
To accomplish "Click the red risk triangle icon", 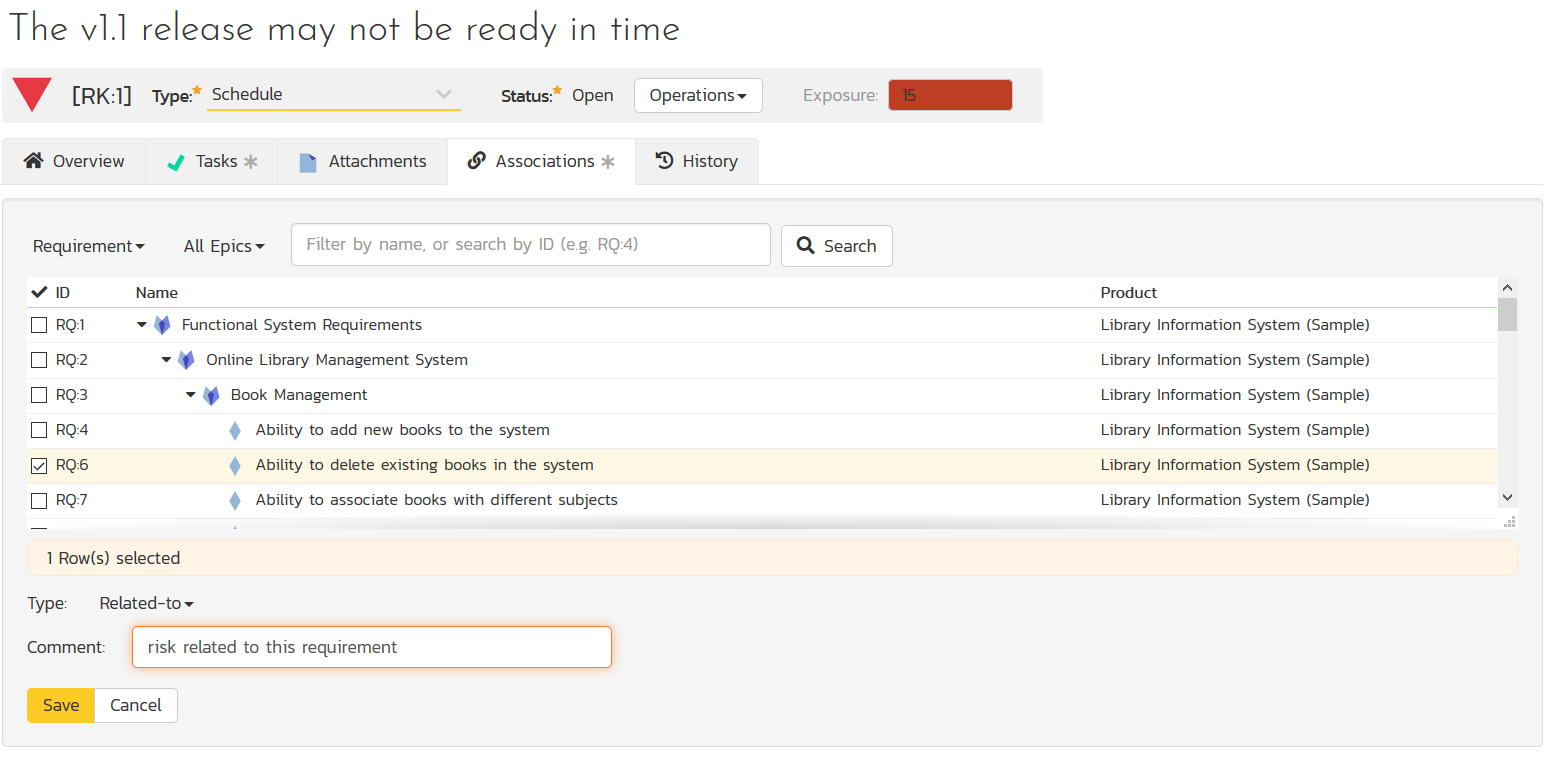I will 32,95.
